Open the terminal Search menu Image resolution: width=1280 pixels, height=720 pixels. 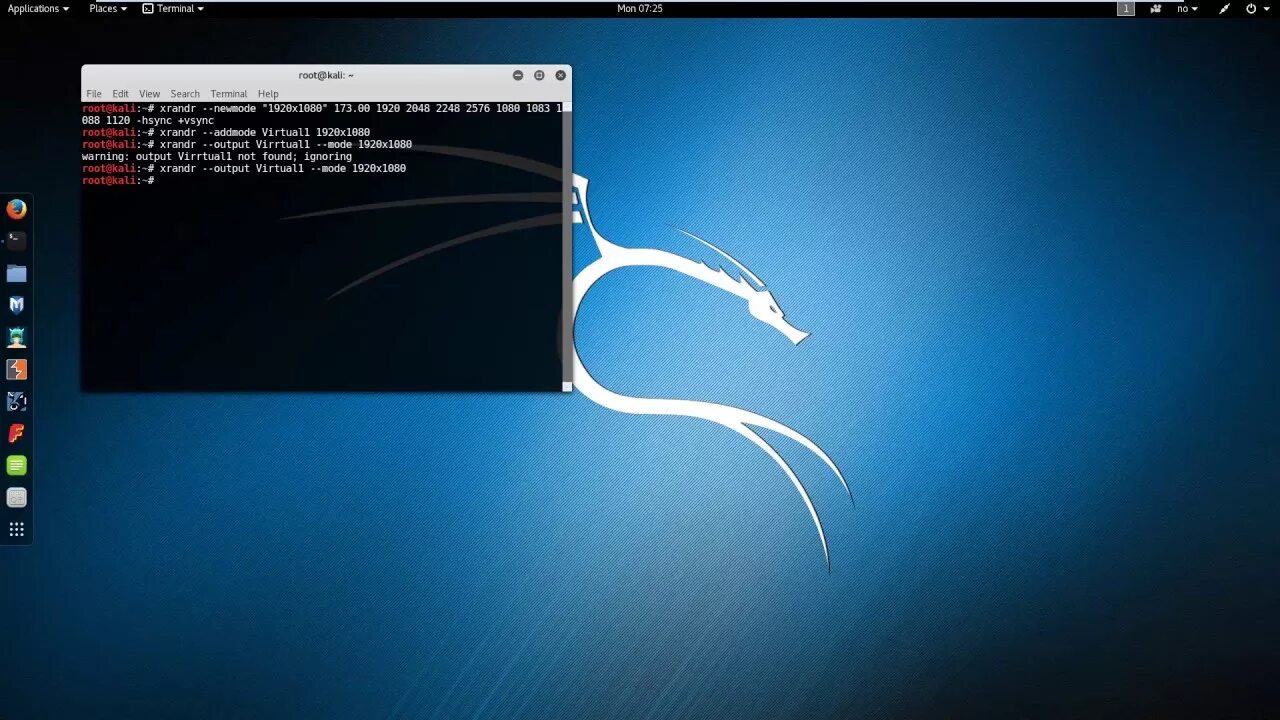pyautogui.click(x=185, y=94)
